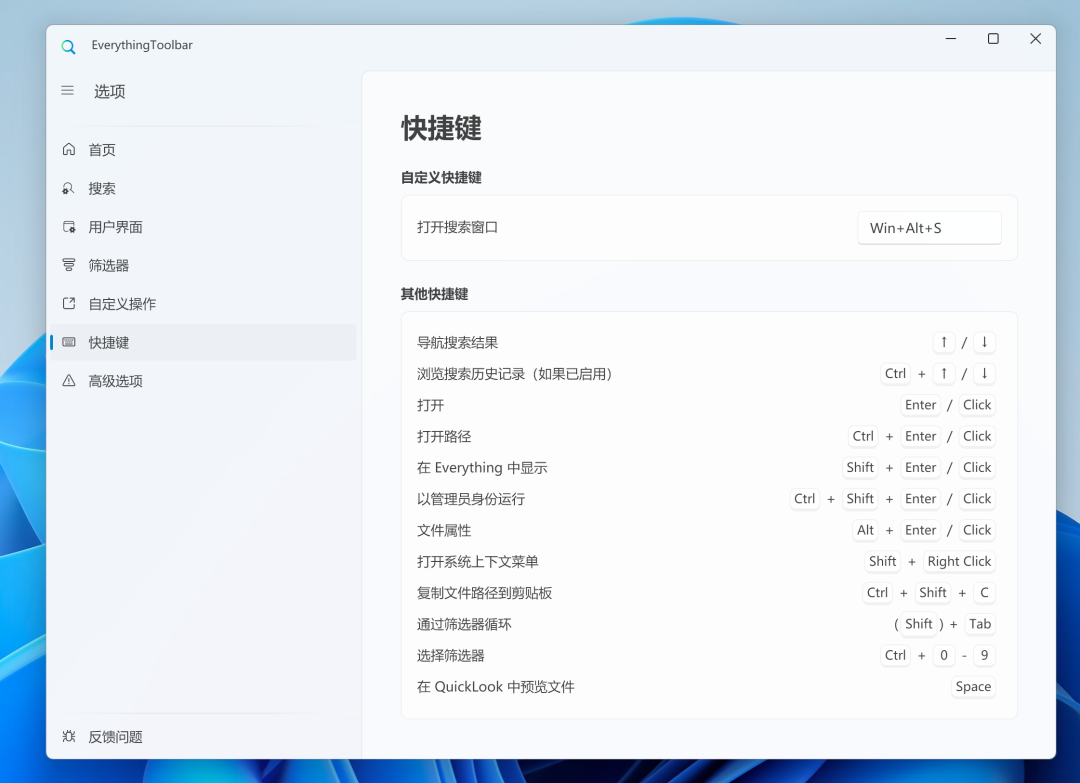Open the 自定义操作 page
The width and height of the screenshot is (1080, 783).
click(203, 304)
